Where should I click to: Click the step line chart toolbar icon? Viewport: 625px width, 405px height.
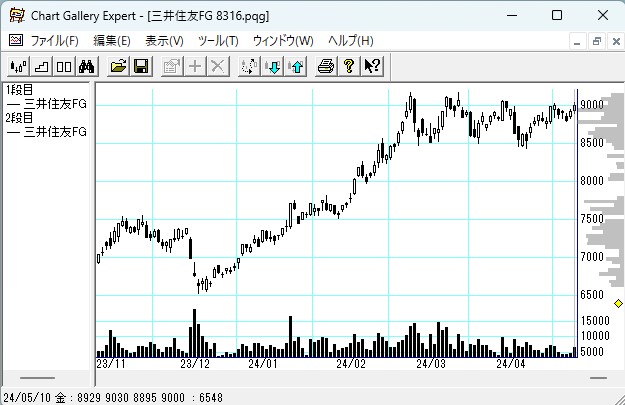click(41, 66)
